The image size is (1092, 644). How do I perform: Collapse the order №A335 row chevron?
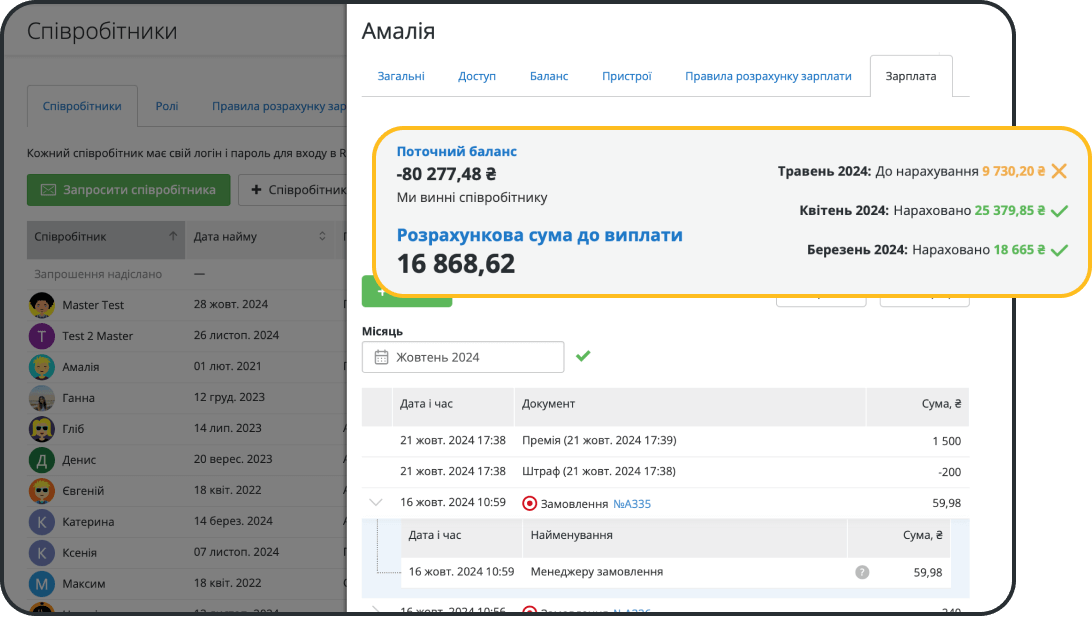376,503
